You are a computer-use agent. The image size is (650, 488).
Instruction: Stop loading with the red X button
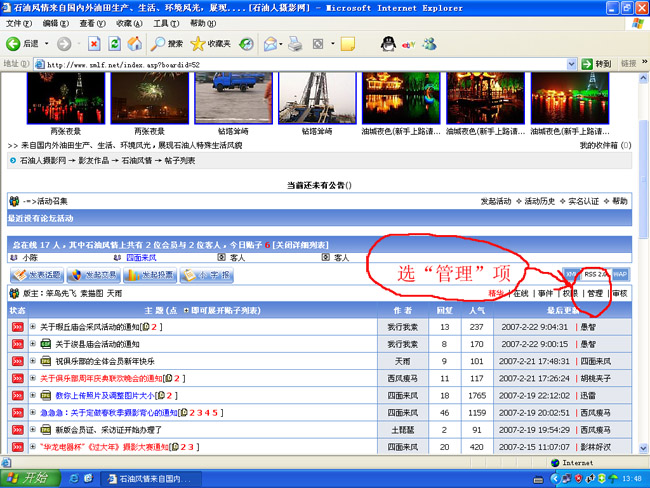point(94,44)
